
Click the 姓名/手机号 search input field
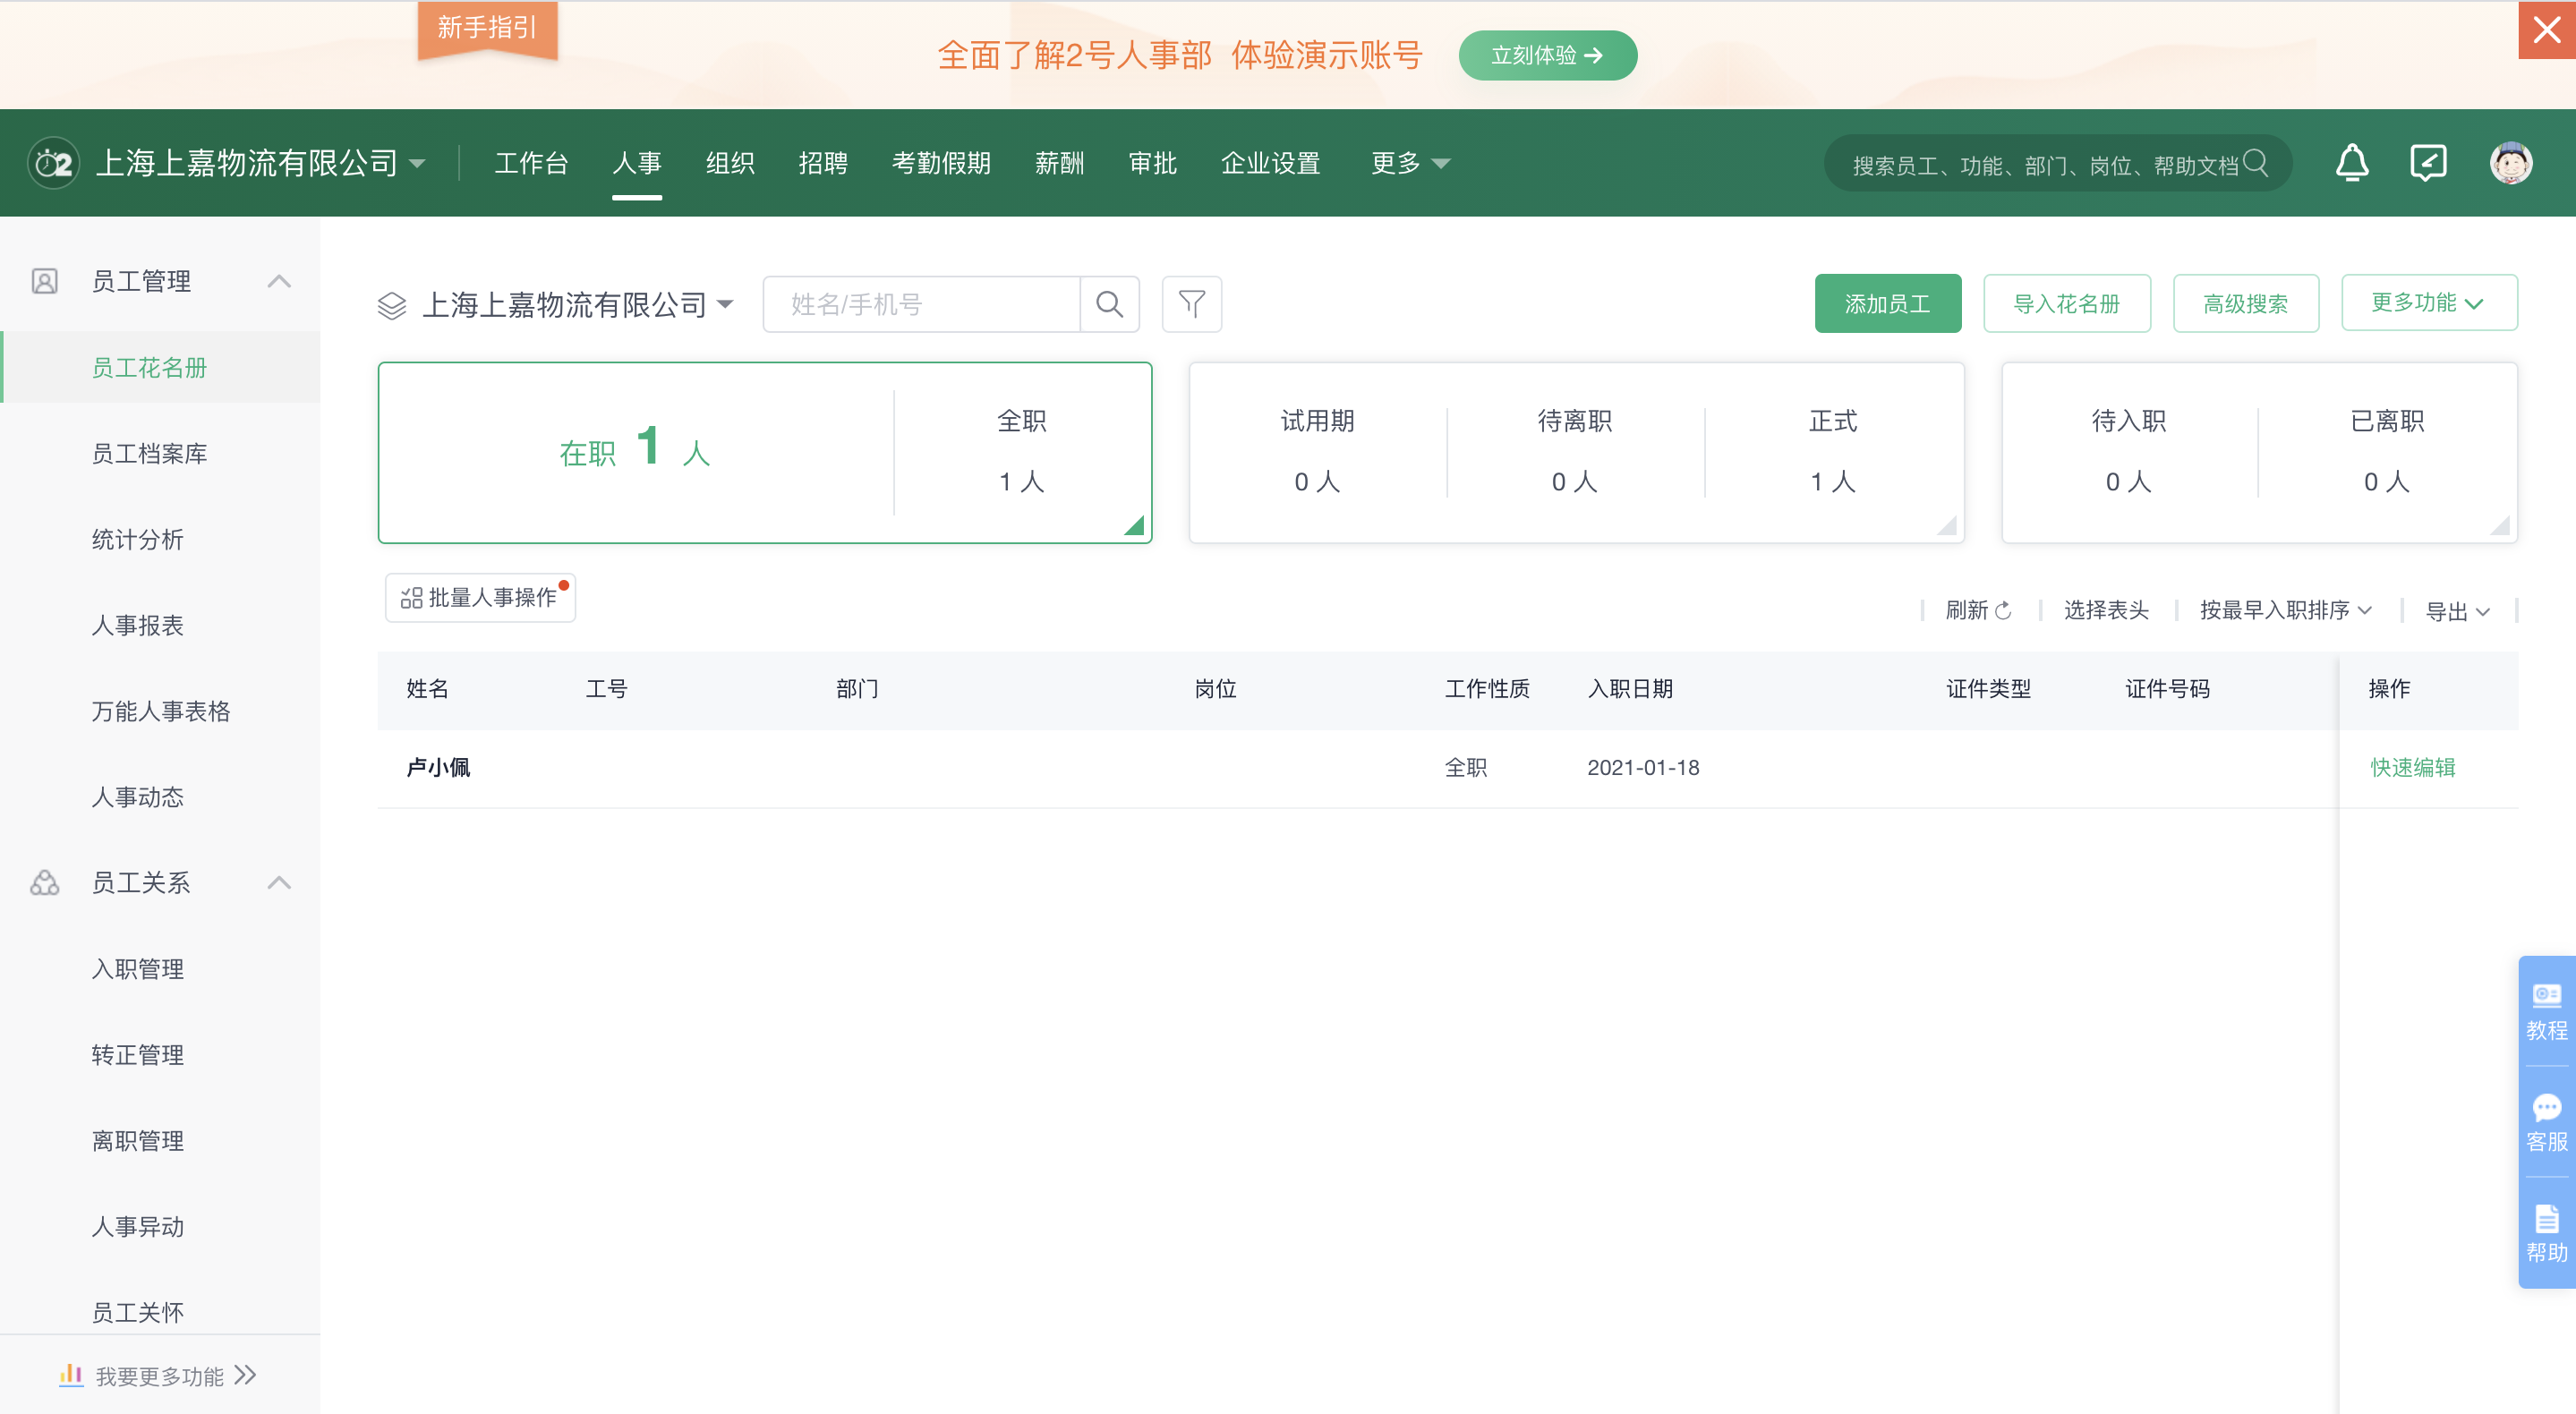pos(920,304)
